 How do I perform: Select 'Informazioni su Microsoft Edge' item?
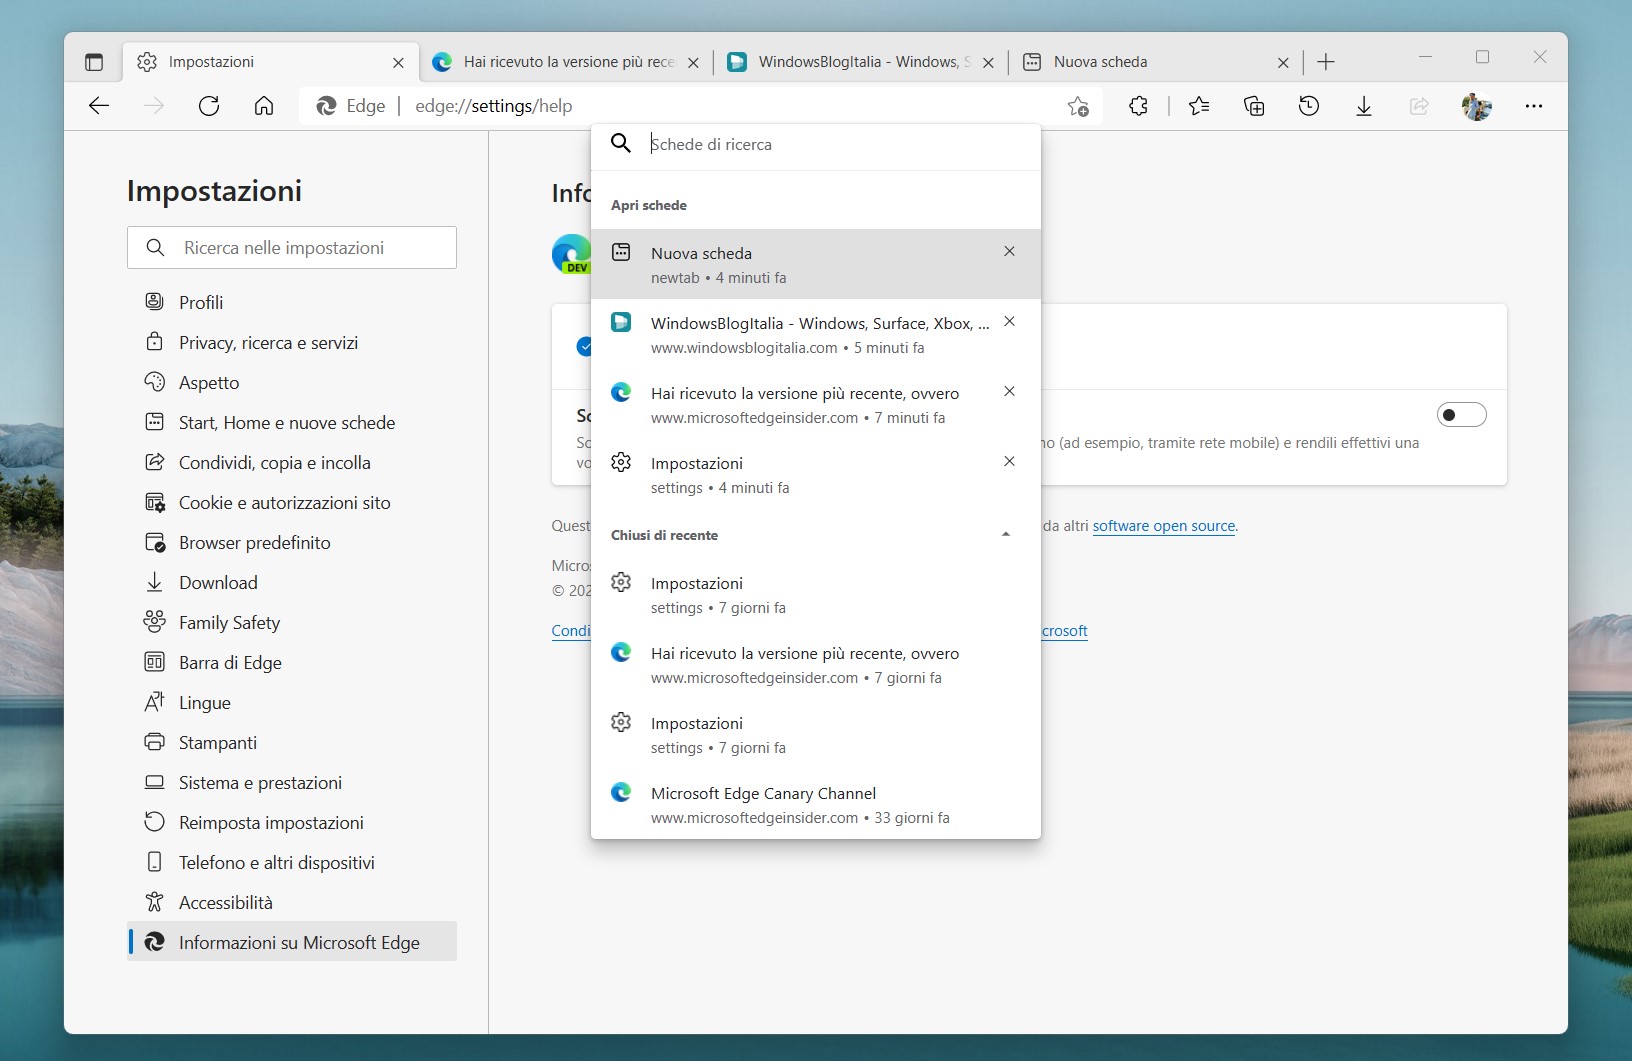coord(292,942)
